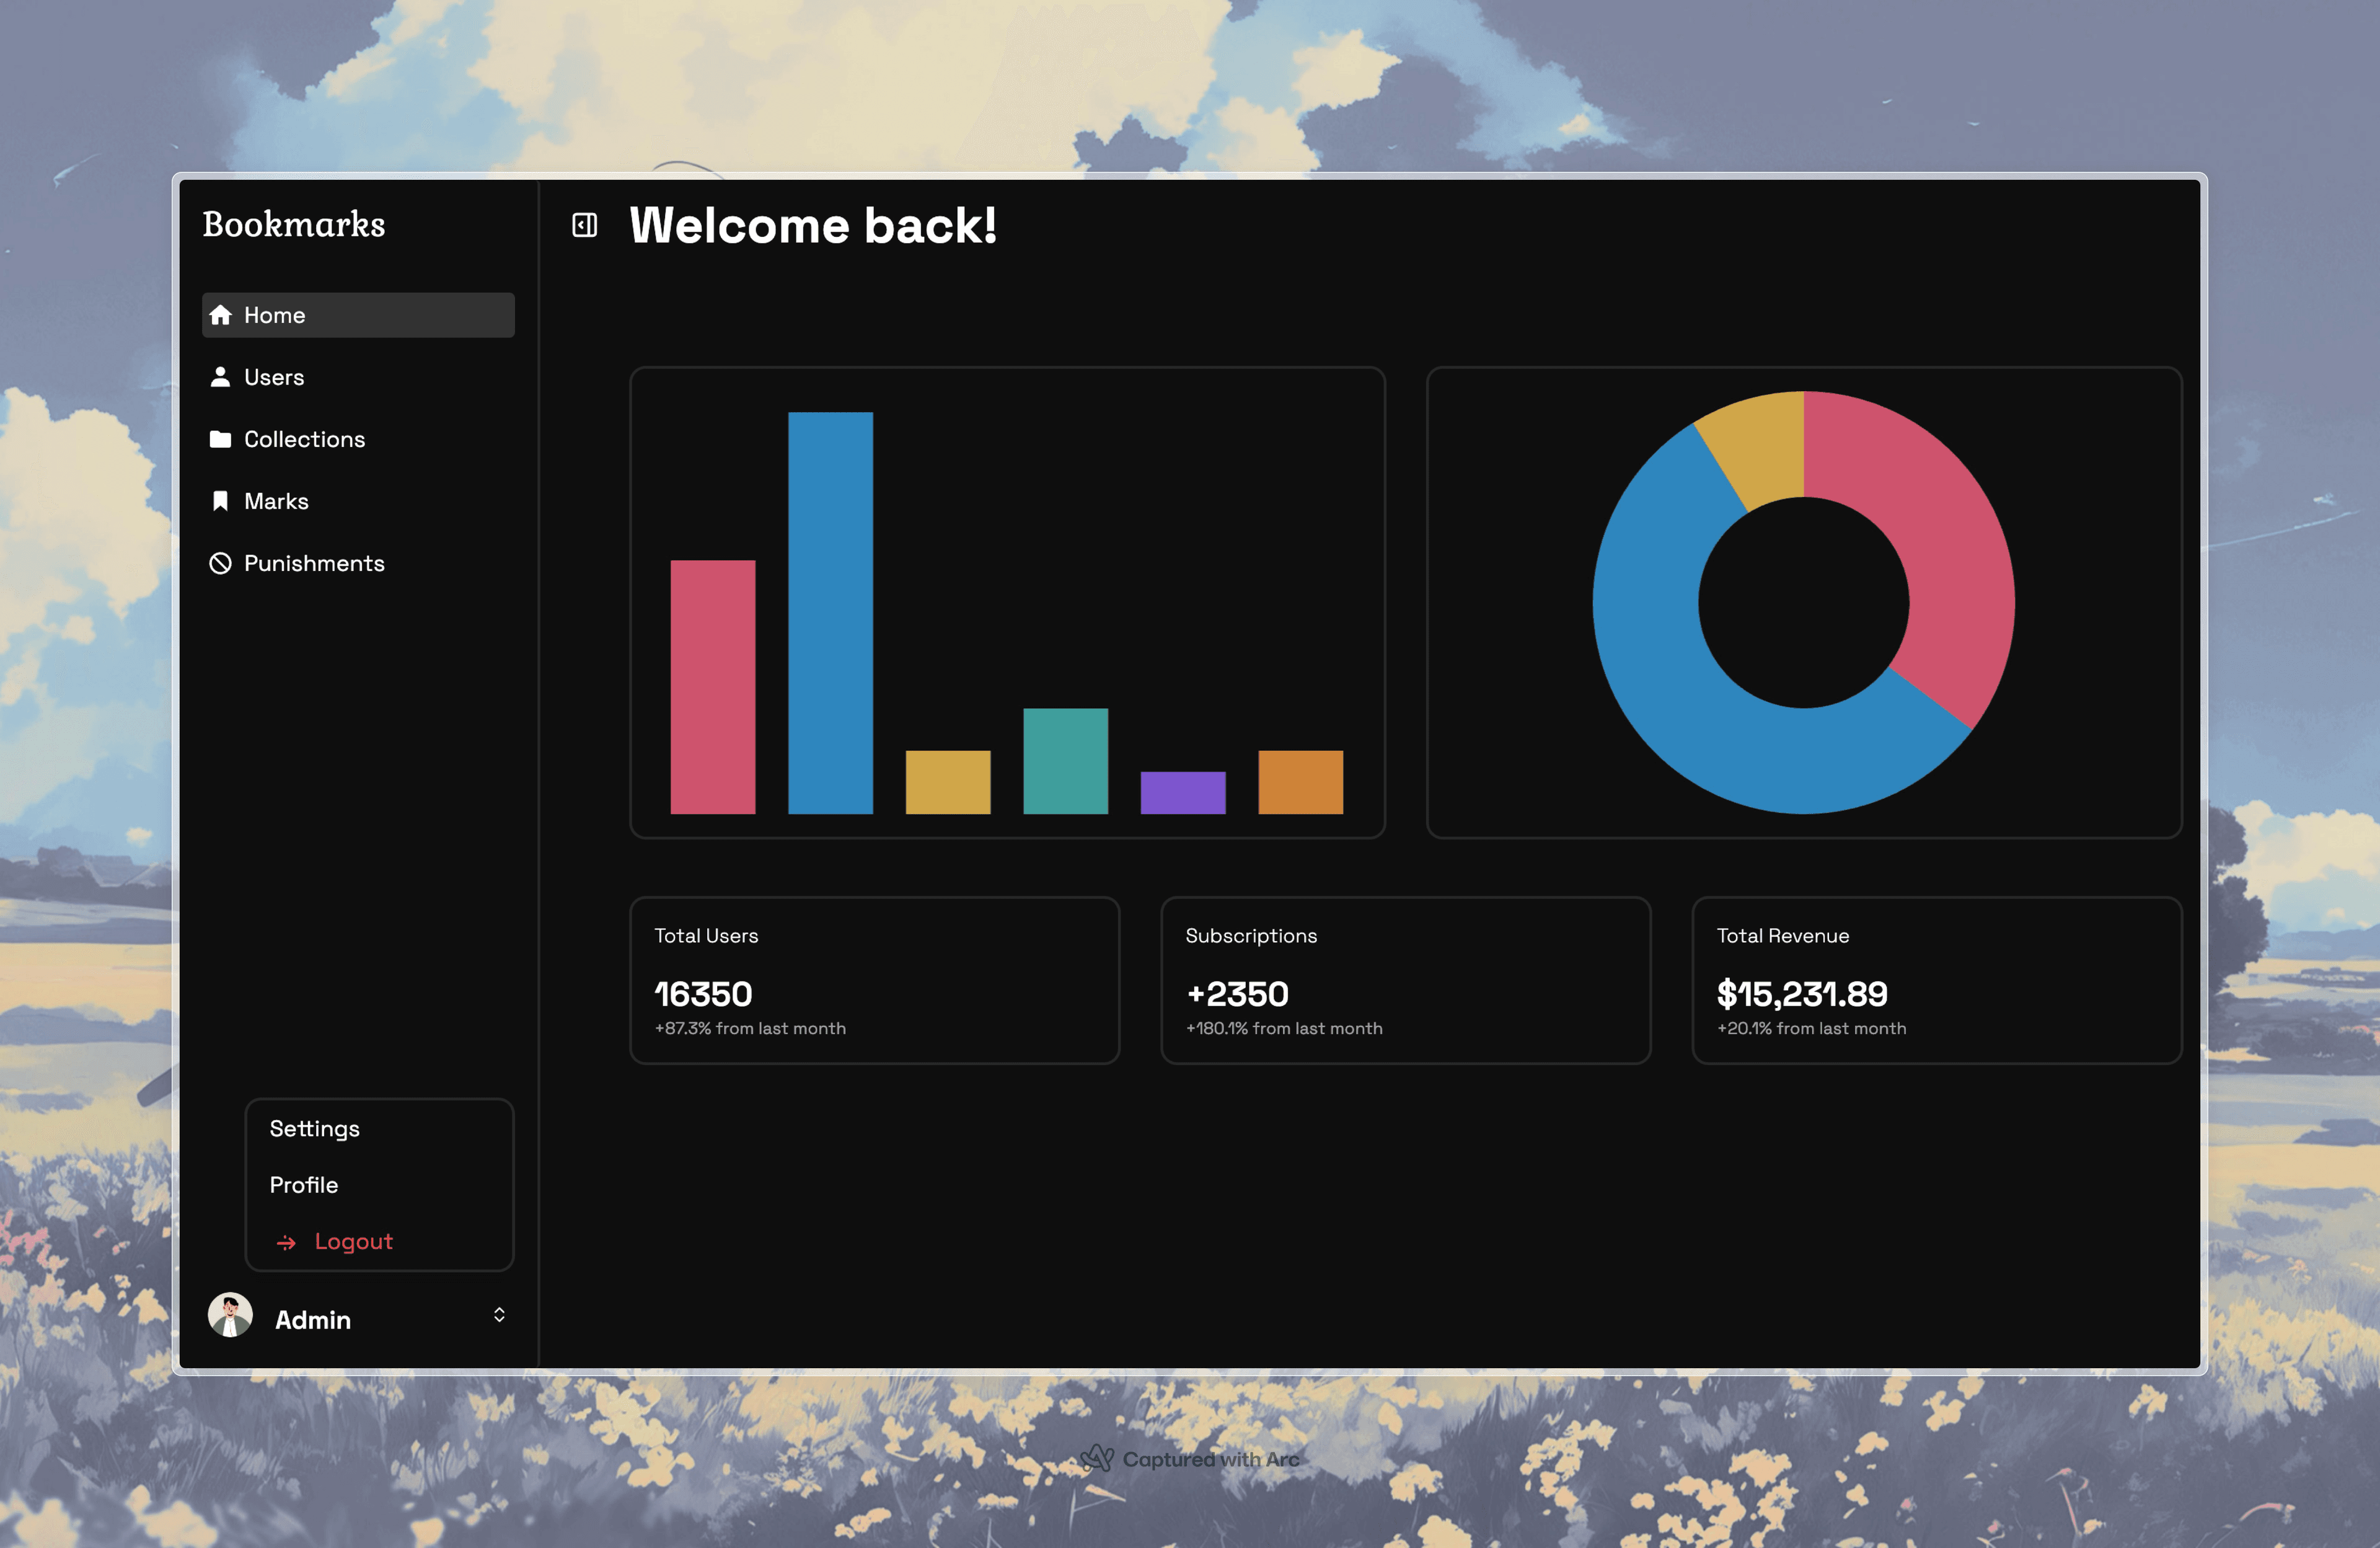
Task: Select the purple bar in bar chart
Action: click(1183, 793)
